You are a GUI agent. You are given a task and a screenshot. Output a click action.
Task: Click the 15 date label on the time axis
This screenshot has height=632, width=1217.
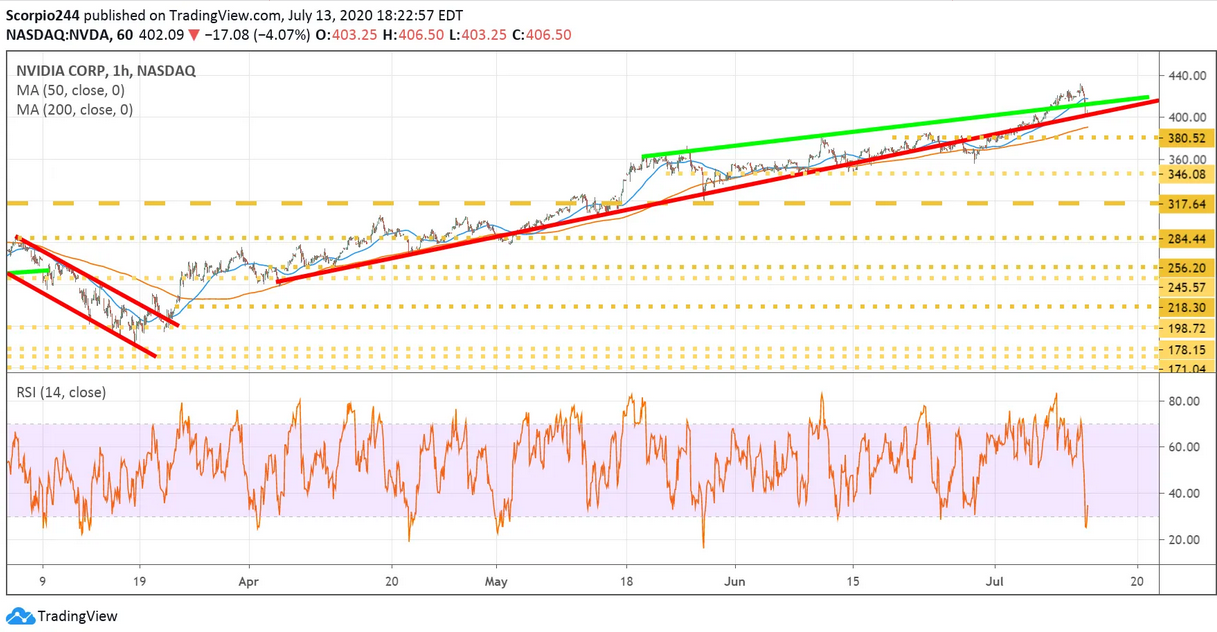852,579
